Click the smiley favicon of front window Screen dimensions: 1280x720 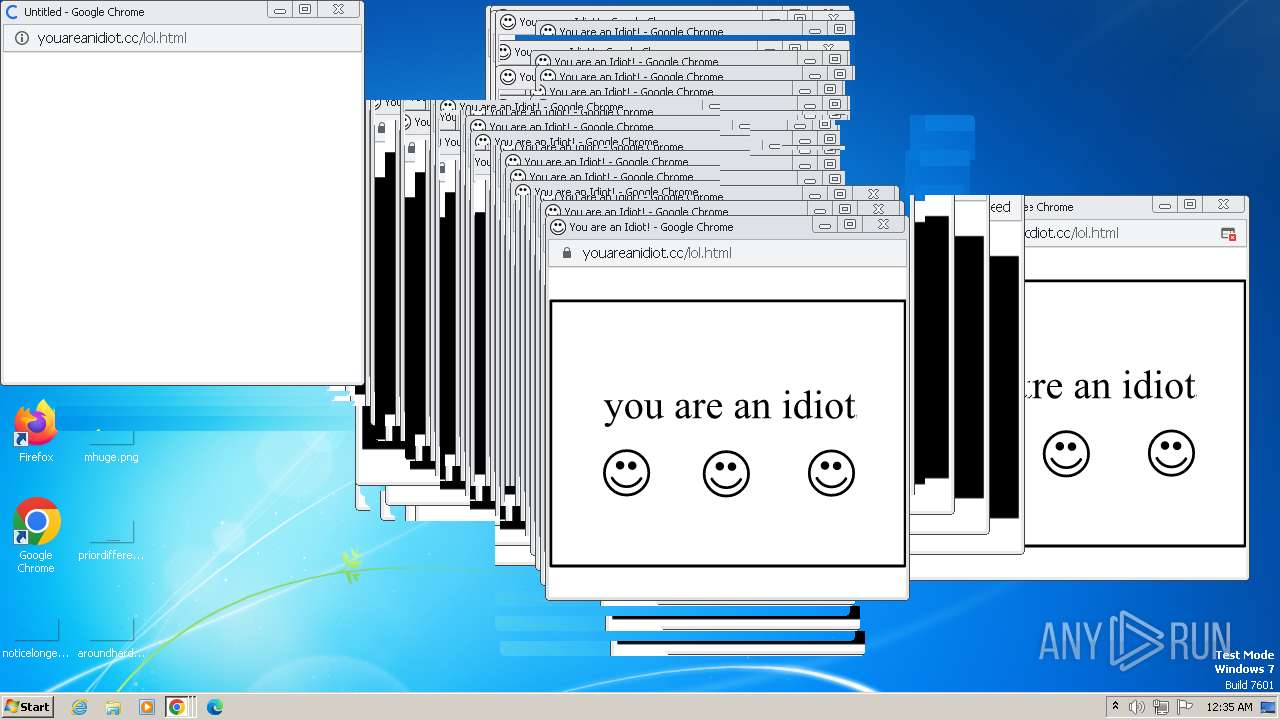(x=558, y=227)
